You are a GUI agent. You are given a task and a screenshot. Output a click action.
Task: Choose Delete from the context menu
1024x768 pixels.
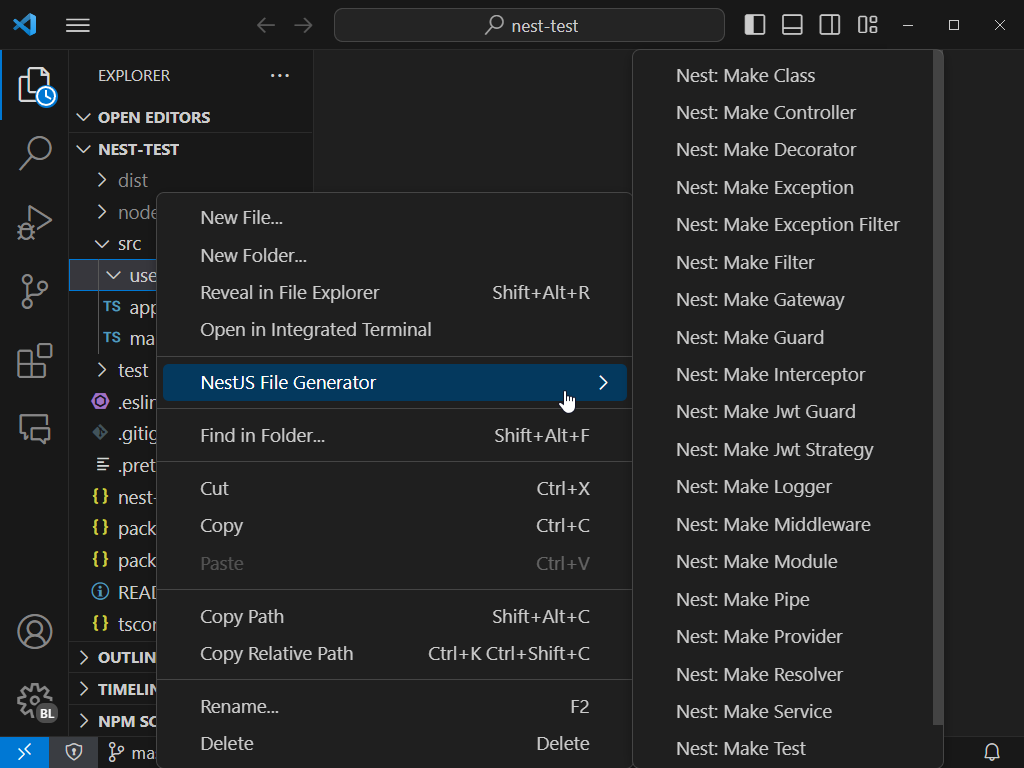394,744
